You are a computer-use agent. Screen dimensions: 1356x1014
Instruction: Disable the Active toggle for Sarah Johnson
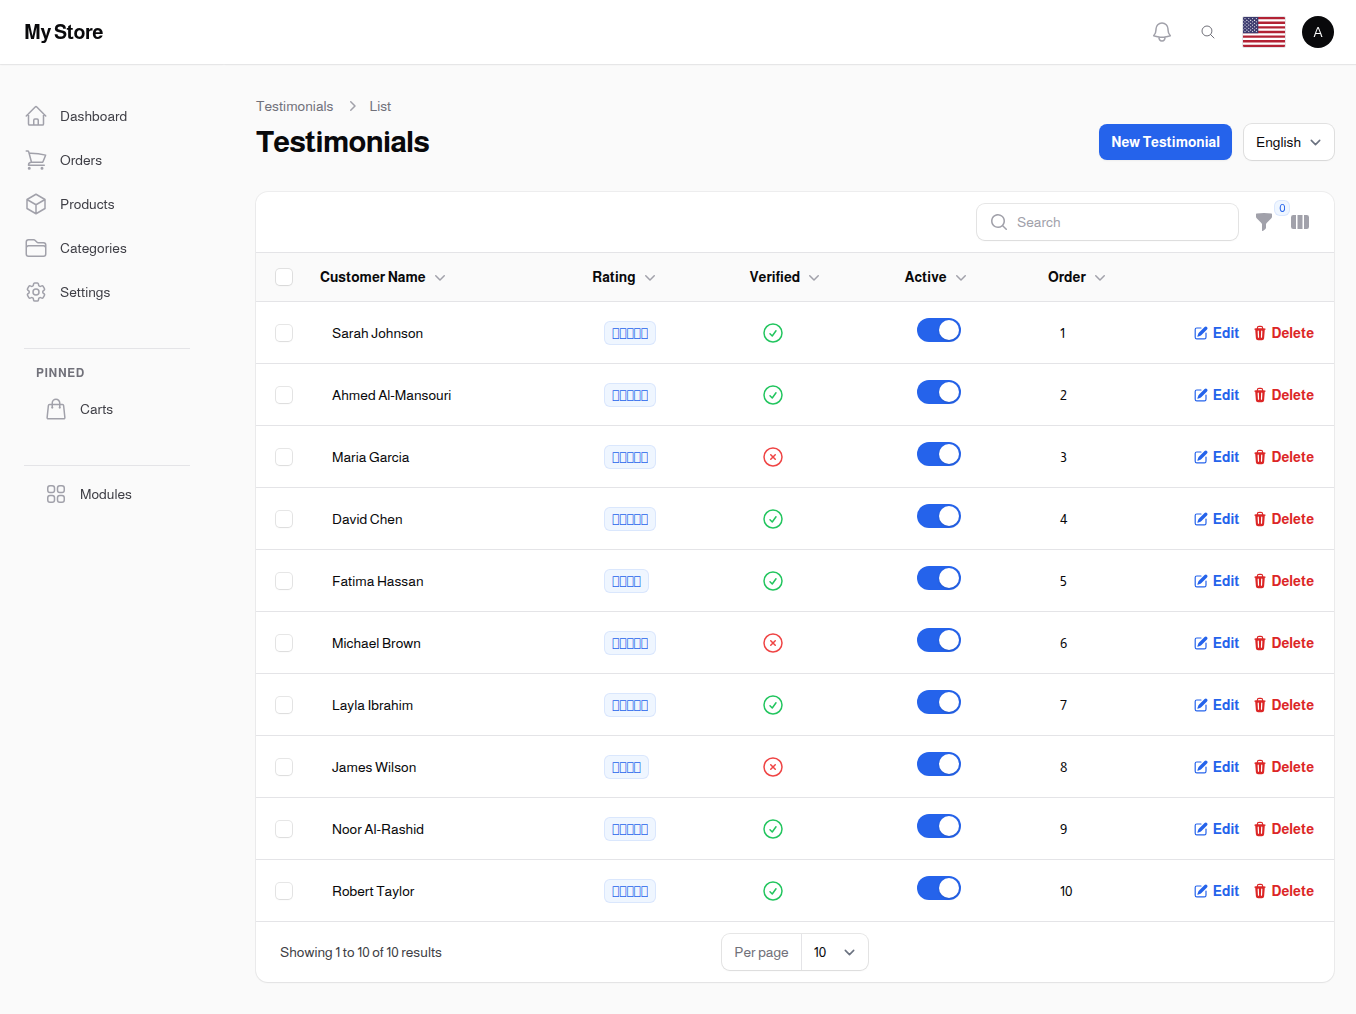point(939,329)
